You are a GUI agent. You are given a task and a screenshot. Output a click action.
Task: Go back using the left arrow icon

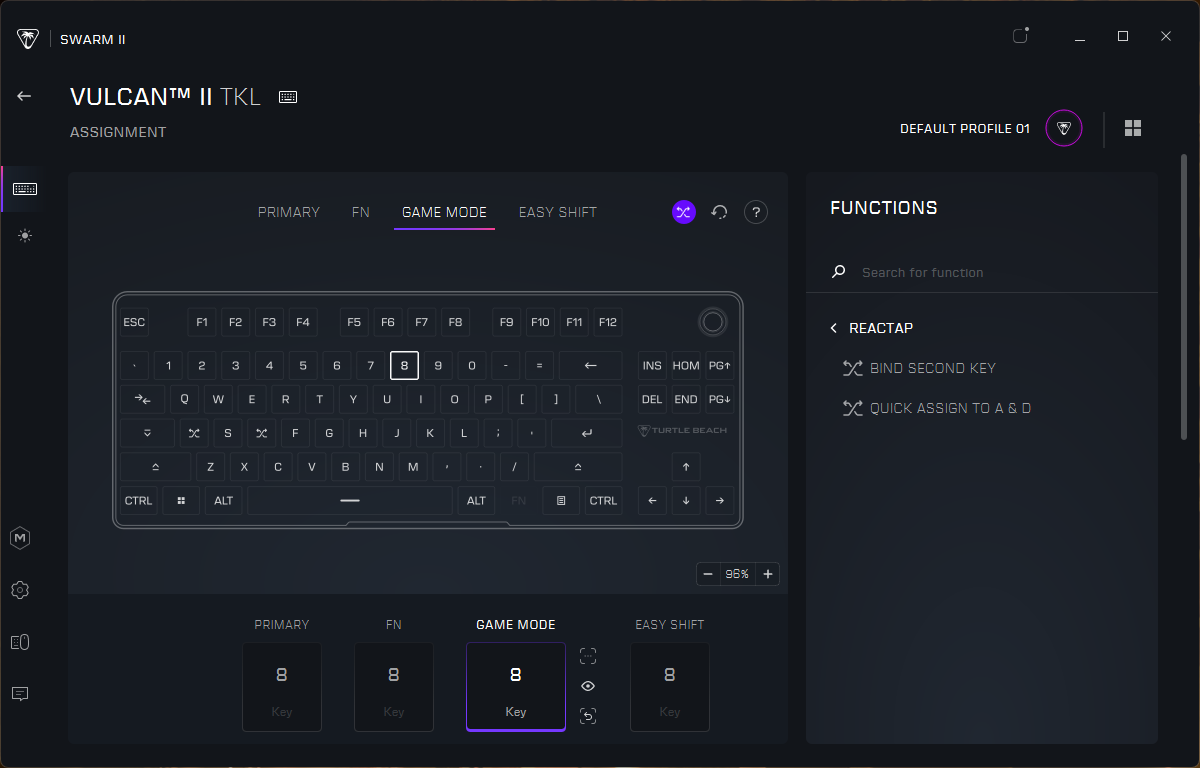[24, 96]
